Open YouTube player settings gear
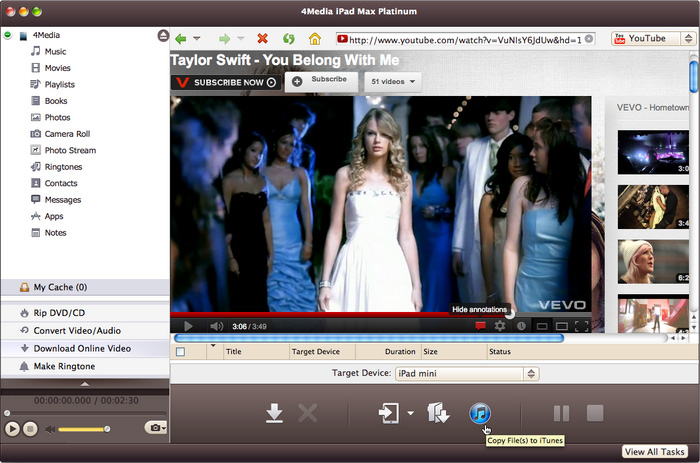Image resolution: width=700 pixels, height=463 pixels. tap(500, 325)
